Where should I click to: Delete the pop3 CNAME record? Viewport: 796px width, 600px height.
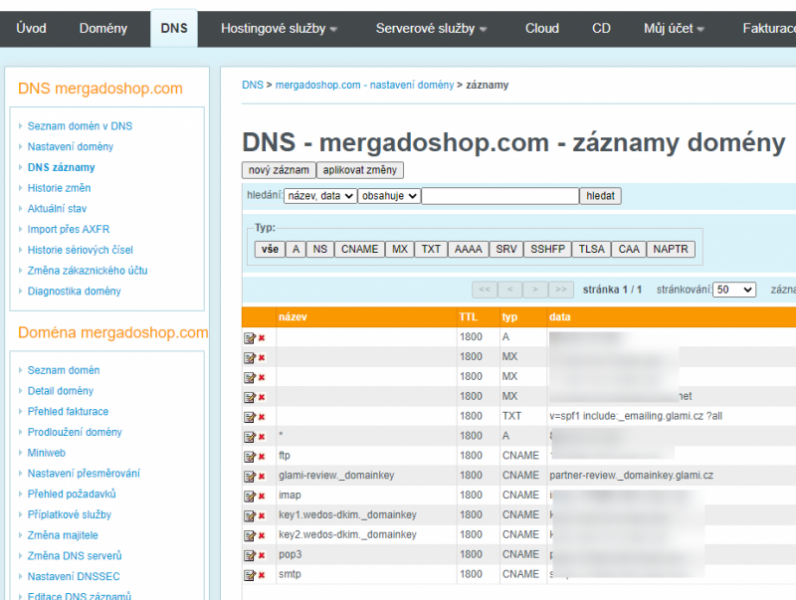pos(261,555)
